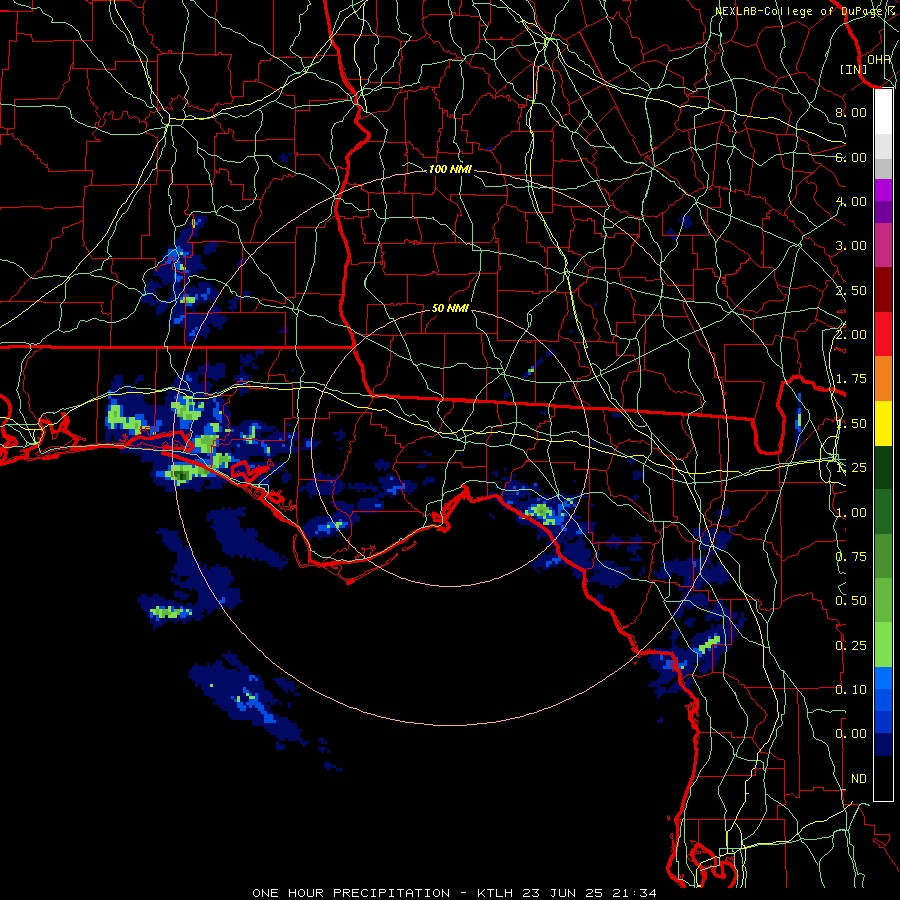This screenshot has width=900, height=900.
Task: Click the 8.00 legend value
Action: click(x=851, y=112)
